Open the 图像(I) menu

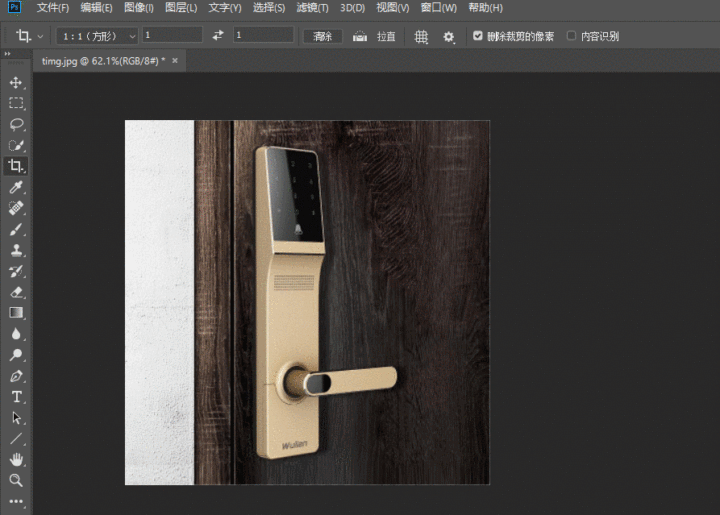(x=140, y=8)
